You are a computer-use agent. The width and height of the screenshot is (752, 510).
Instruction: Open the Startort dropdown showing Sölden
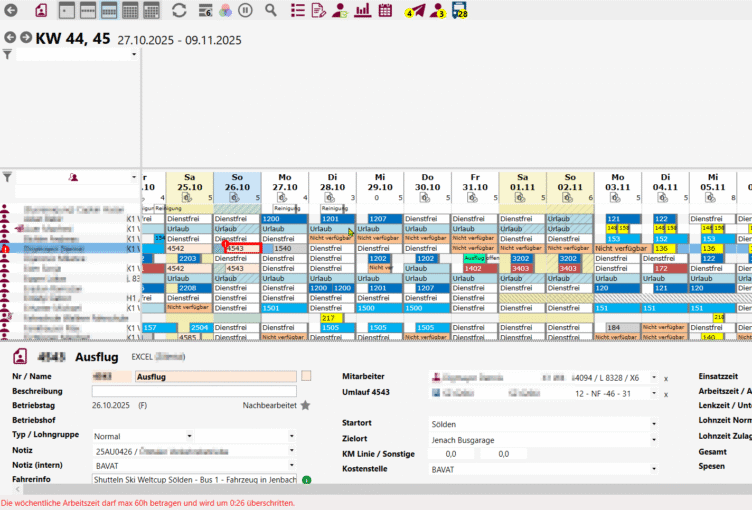[x=655, y=424]
